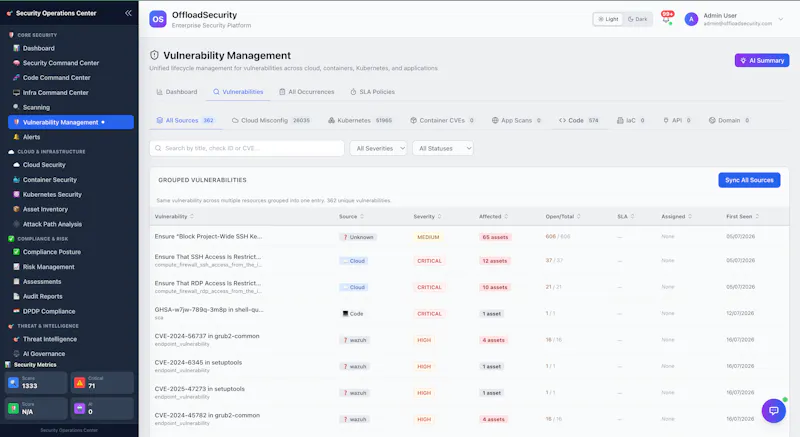Switch to Light theme

point(608,19)
